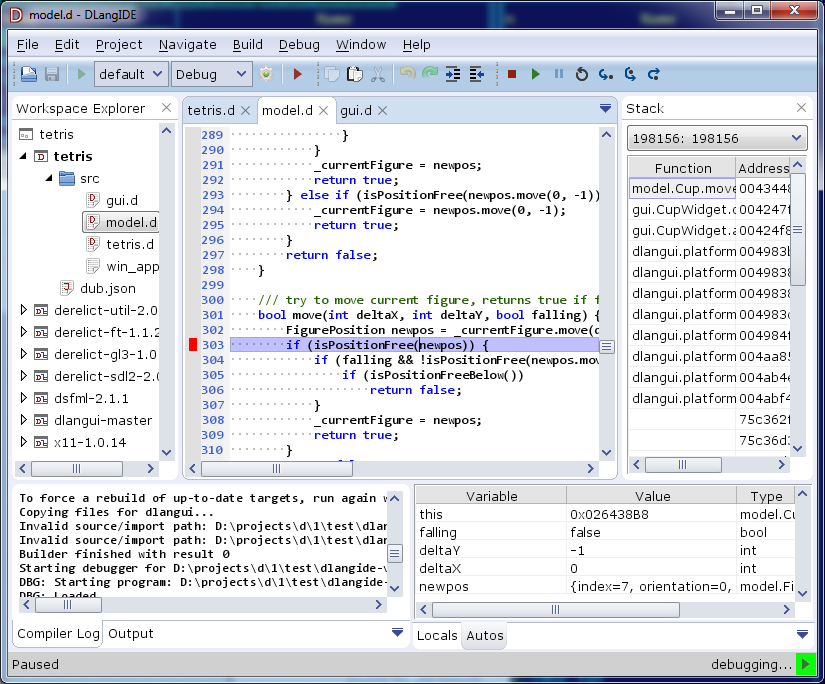This screenshot has width=825, height=684.
Task: Click the Restart debugging circular arrow
Action: (x=582, y=74)
